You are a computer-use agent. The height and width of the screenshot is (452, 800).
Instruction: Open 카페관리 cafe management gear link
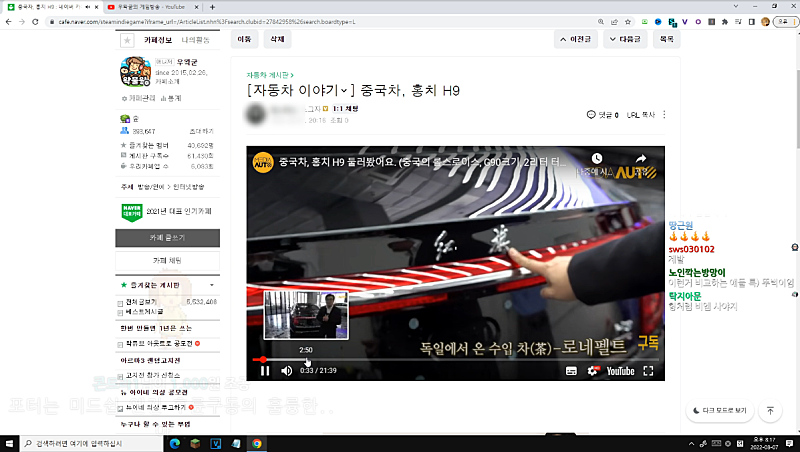[x=138, y=98]
